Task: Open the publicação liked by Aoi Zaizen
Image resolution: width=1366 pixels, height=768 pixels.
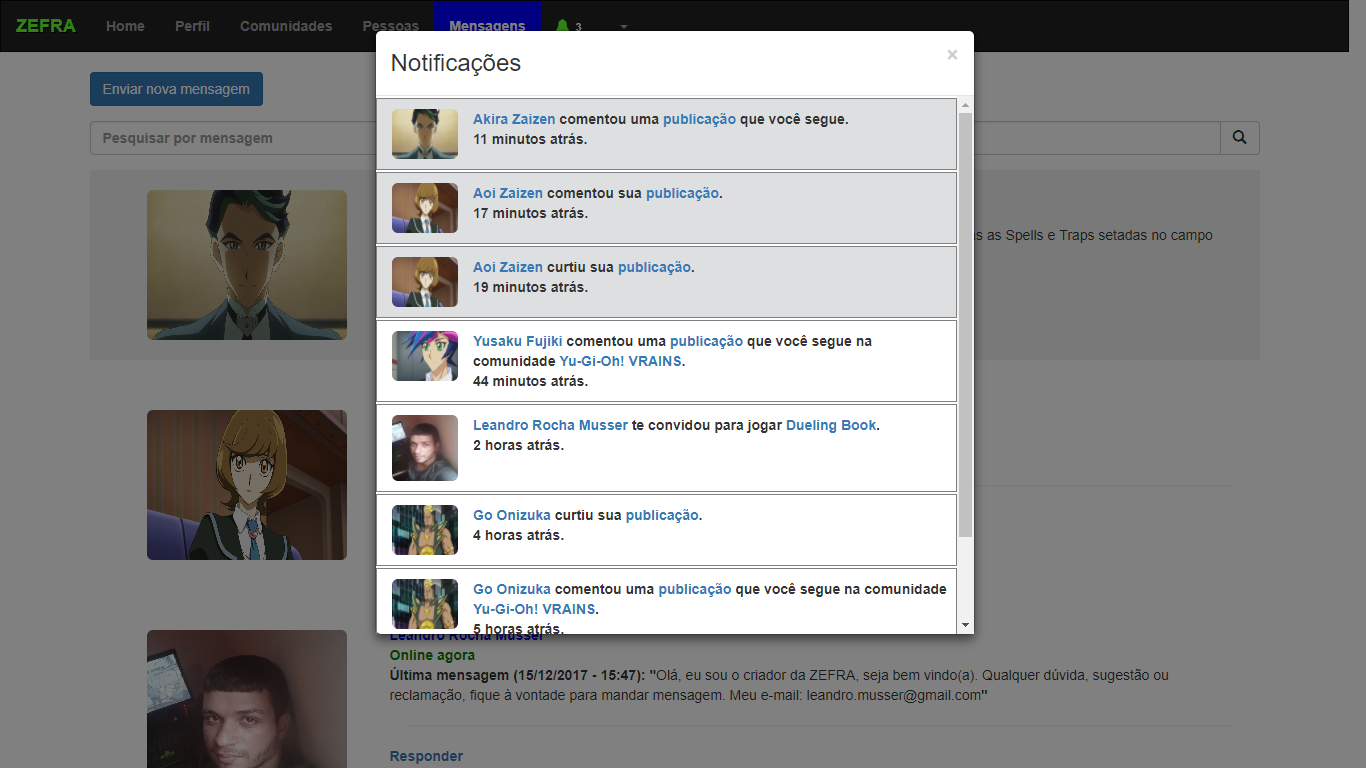Action: point(653,267)
